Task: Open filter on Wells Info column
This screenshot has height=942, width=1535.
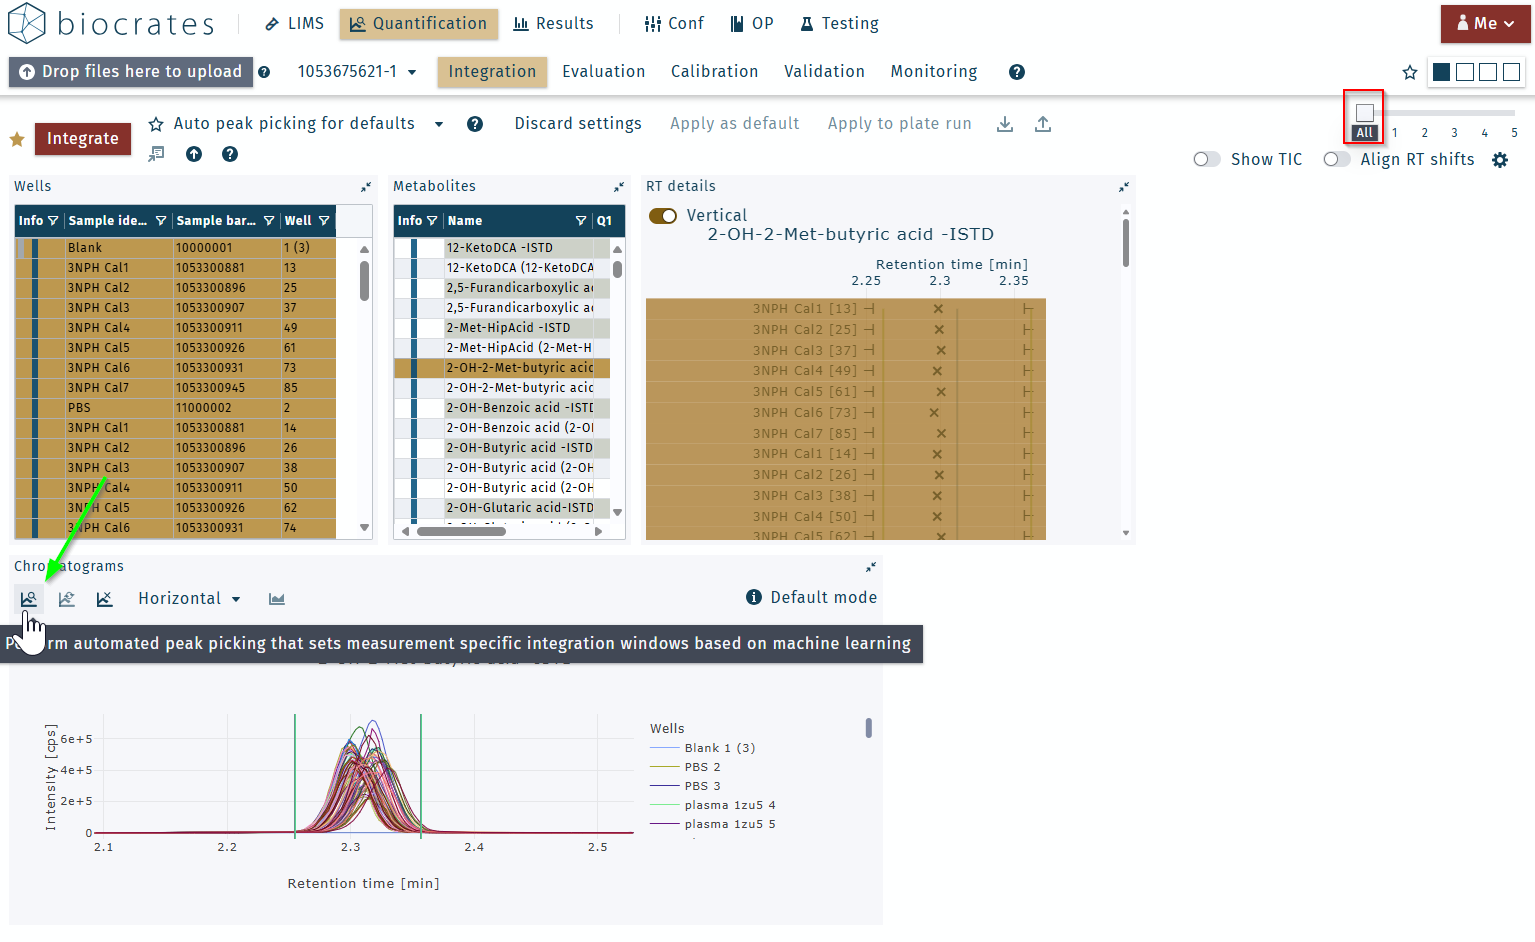Action: pos(53,221)
